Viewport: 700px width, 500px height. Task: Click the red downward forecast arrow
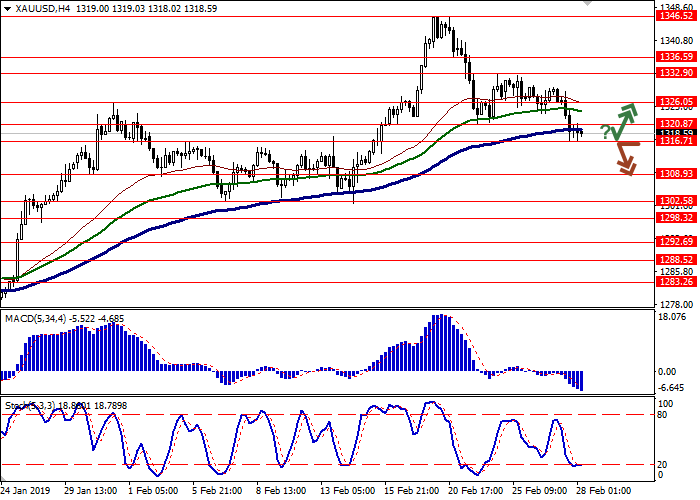click(626, 160)
